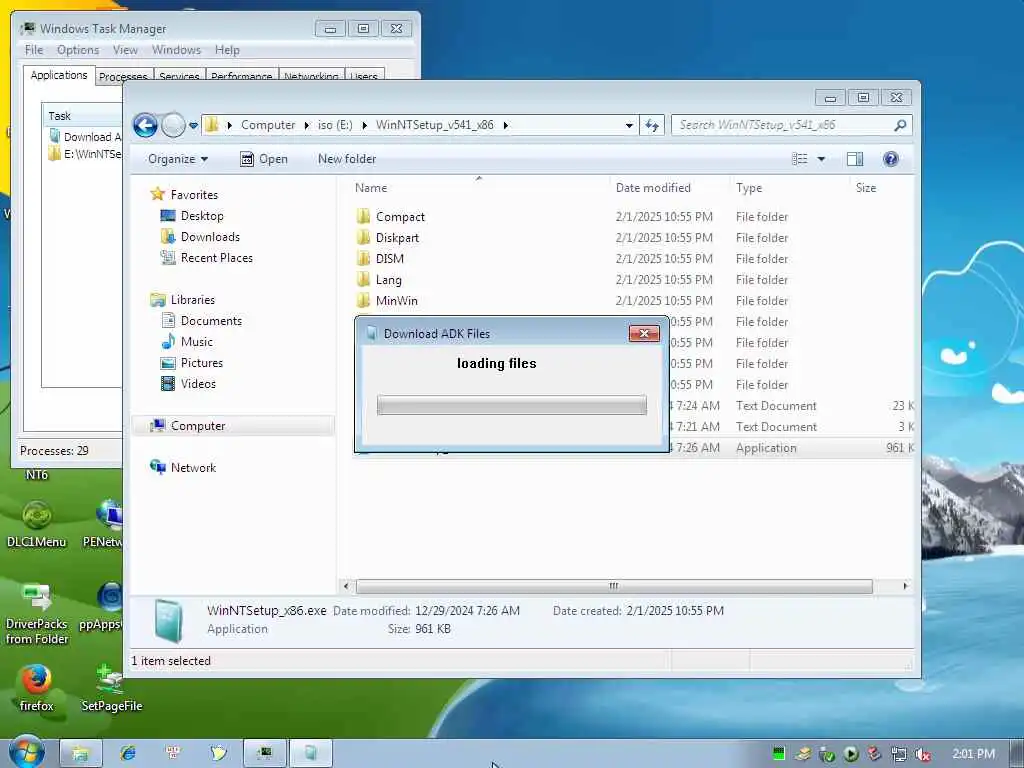
Task: Select the DISM folder icon
Action: point(364,258)
